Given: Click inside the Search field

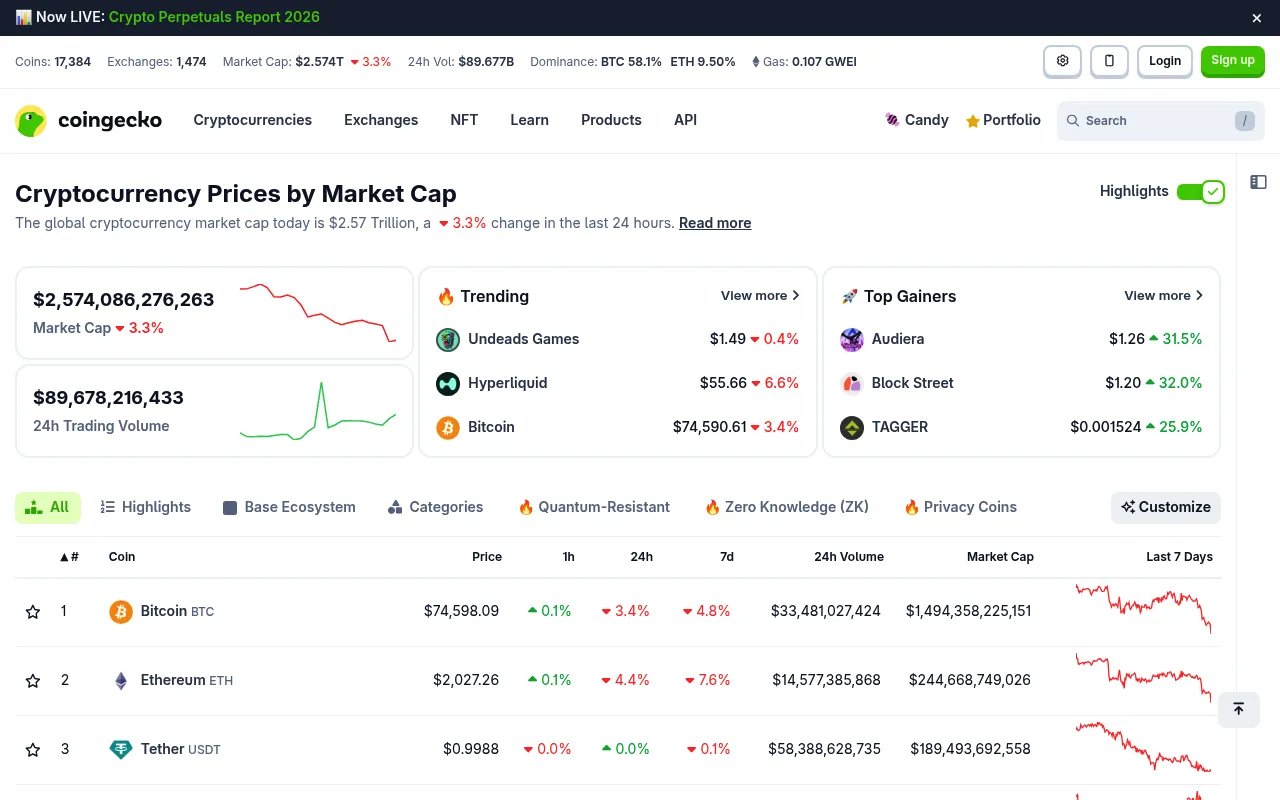Looking at the screenshot, I should tap(1161, 121).
